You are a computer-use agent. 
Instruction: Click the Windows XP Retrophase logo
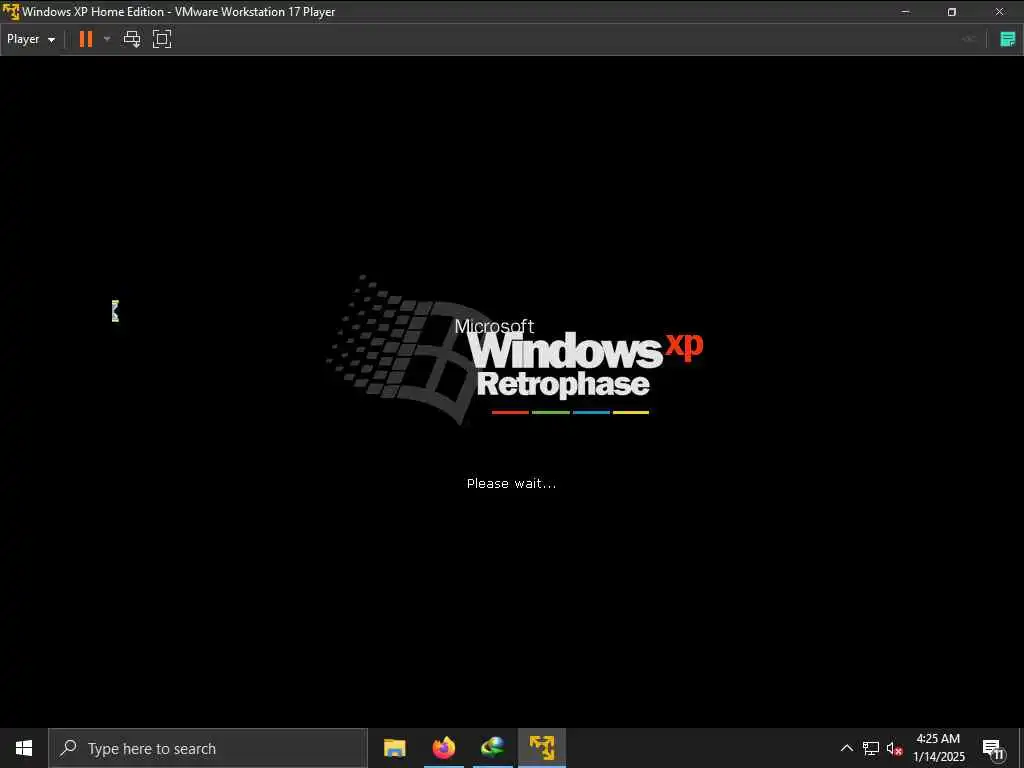pos(515,350)
